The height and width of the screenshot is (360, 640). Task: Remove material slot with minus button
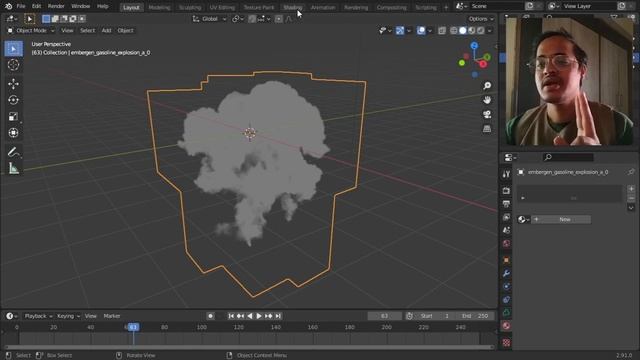631,198
